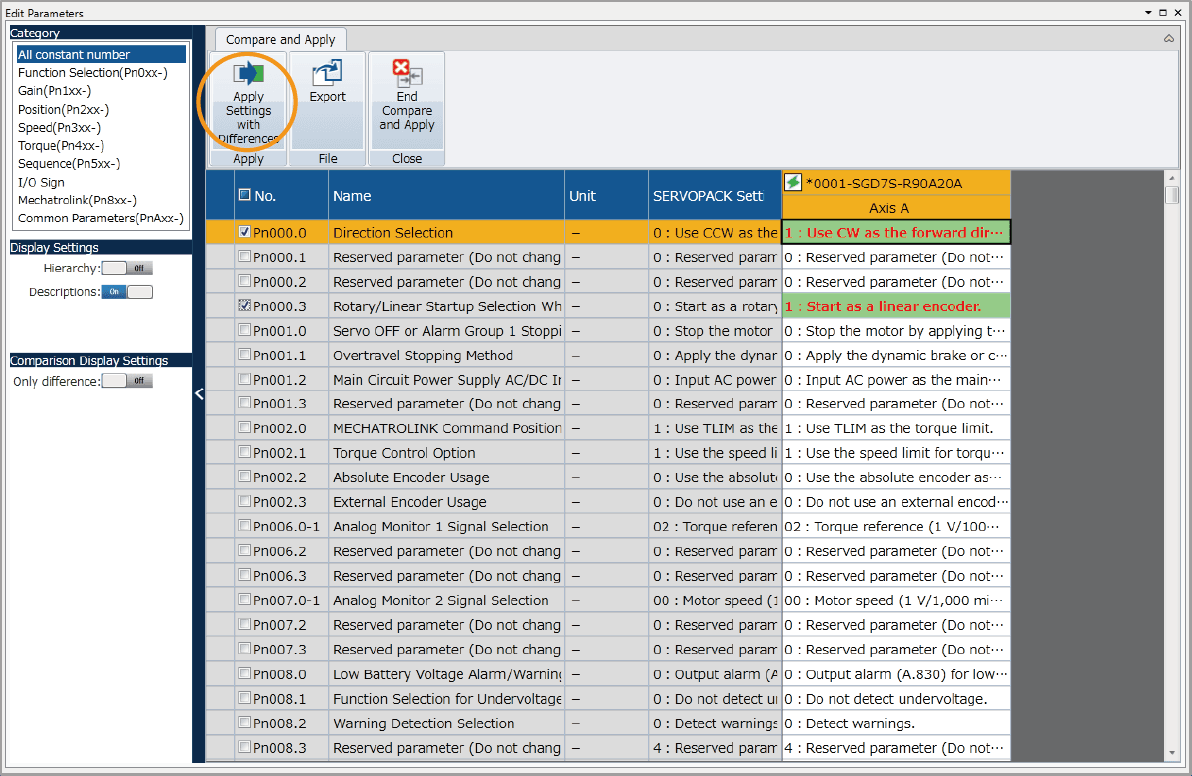Click Axis A value for Direction Selection
The height and width of the screenshot is (776, 1192).
point(895,233)
